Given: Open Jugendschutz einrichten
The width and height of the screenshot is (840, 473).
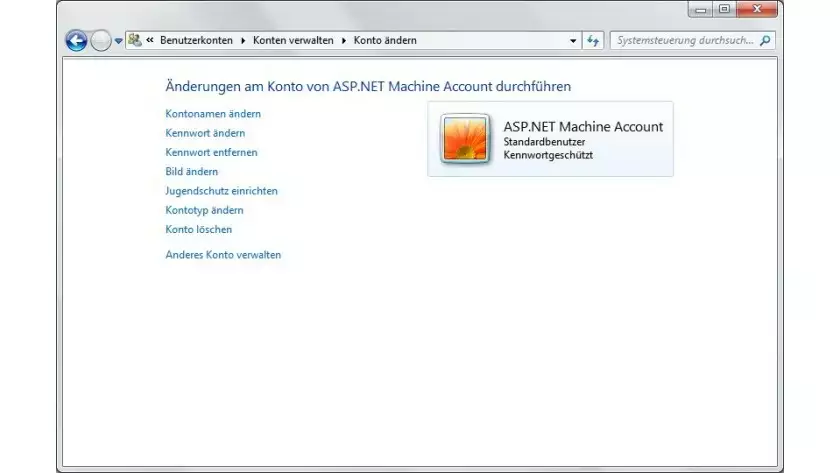Looking at the screenshot, I should point(221,191).
